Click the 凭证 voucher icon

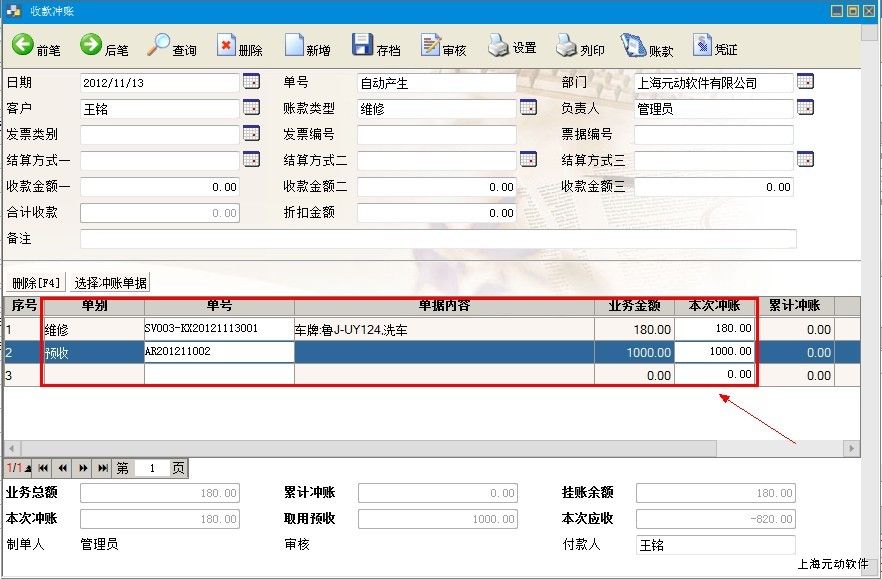click(x=702, y=45)
